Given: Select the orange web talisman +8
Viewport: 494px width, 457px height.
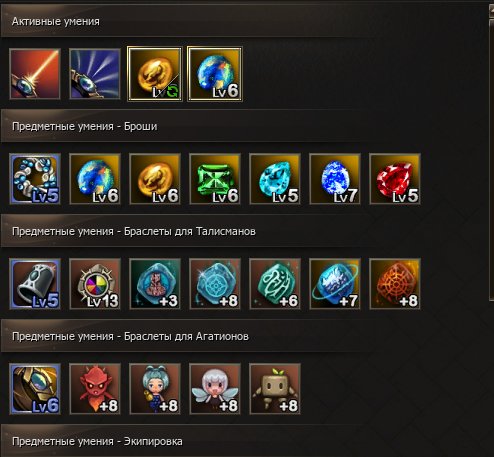Looking at the screenshot, I should [395, 284].
